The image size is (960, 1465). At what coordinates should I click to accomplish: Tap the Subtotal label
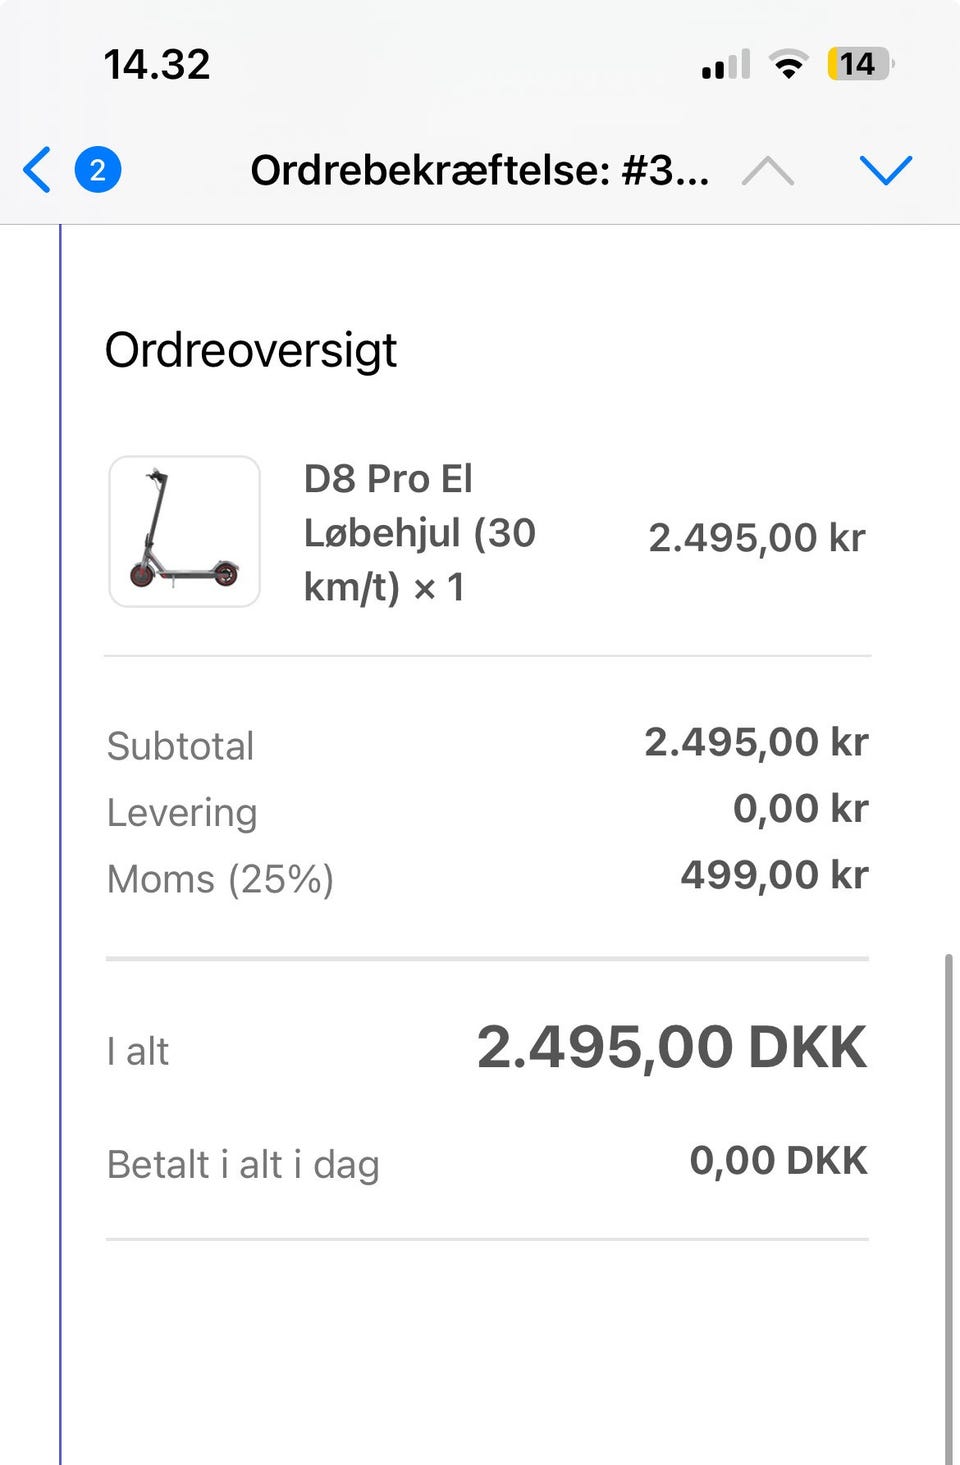coord(181,746)
